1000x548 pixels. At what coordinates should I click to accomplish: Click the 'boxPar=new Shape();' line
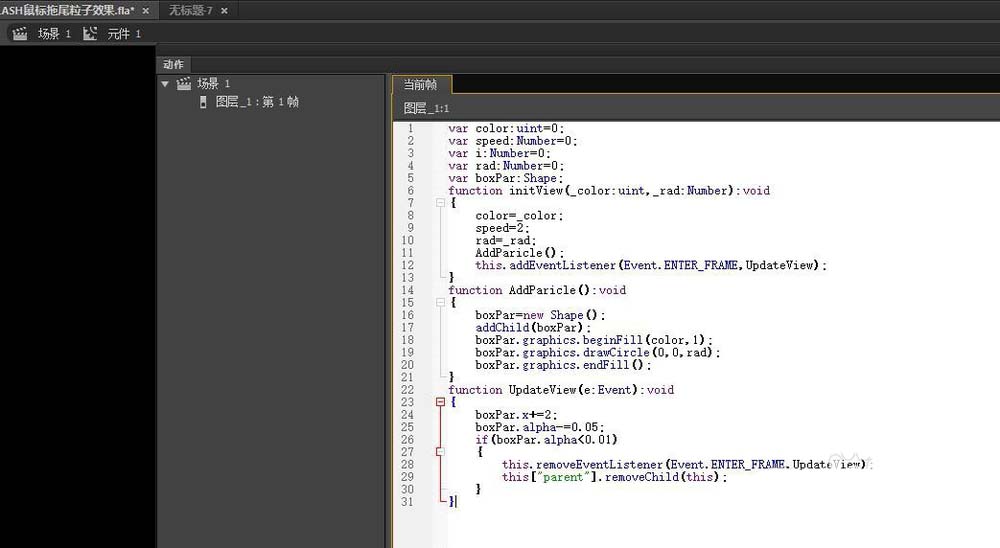[540, 315]
